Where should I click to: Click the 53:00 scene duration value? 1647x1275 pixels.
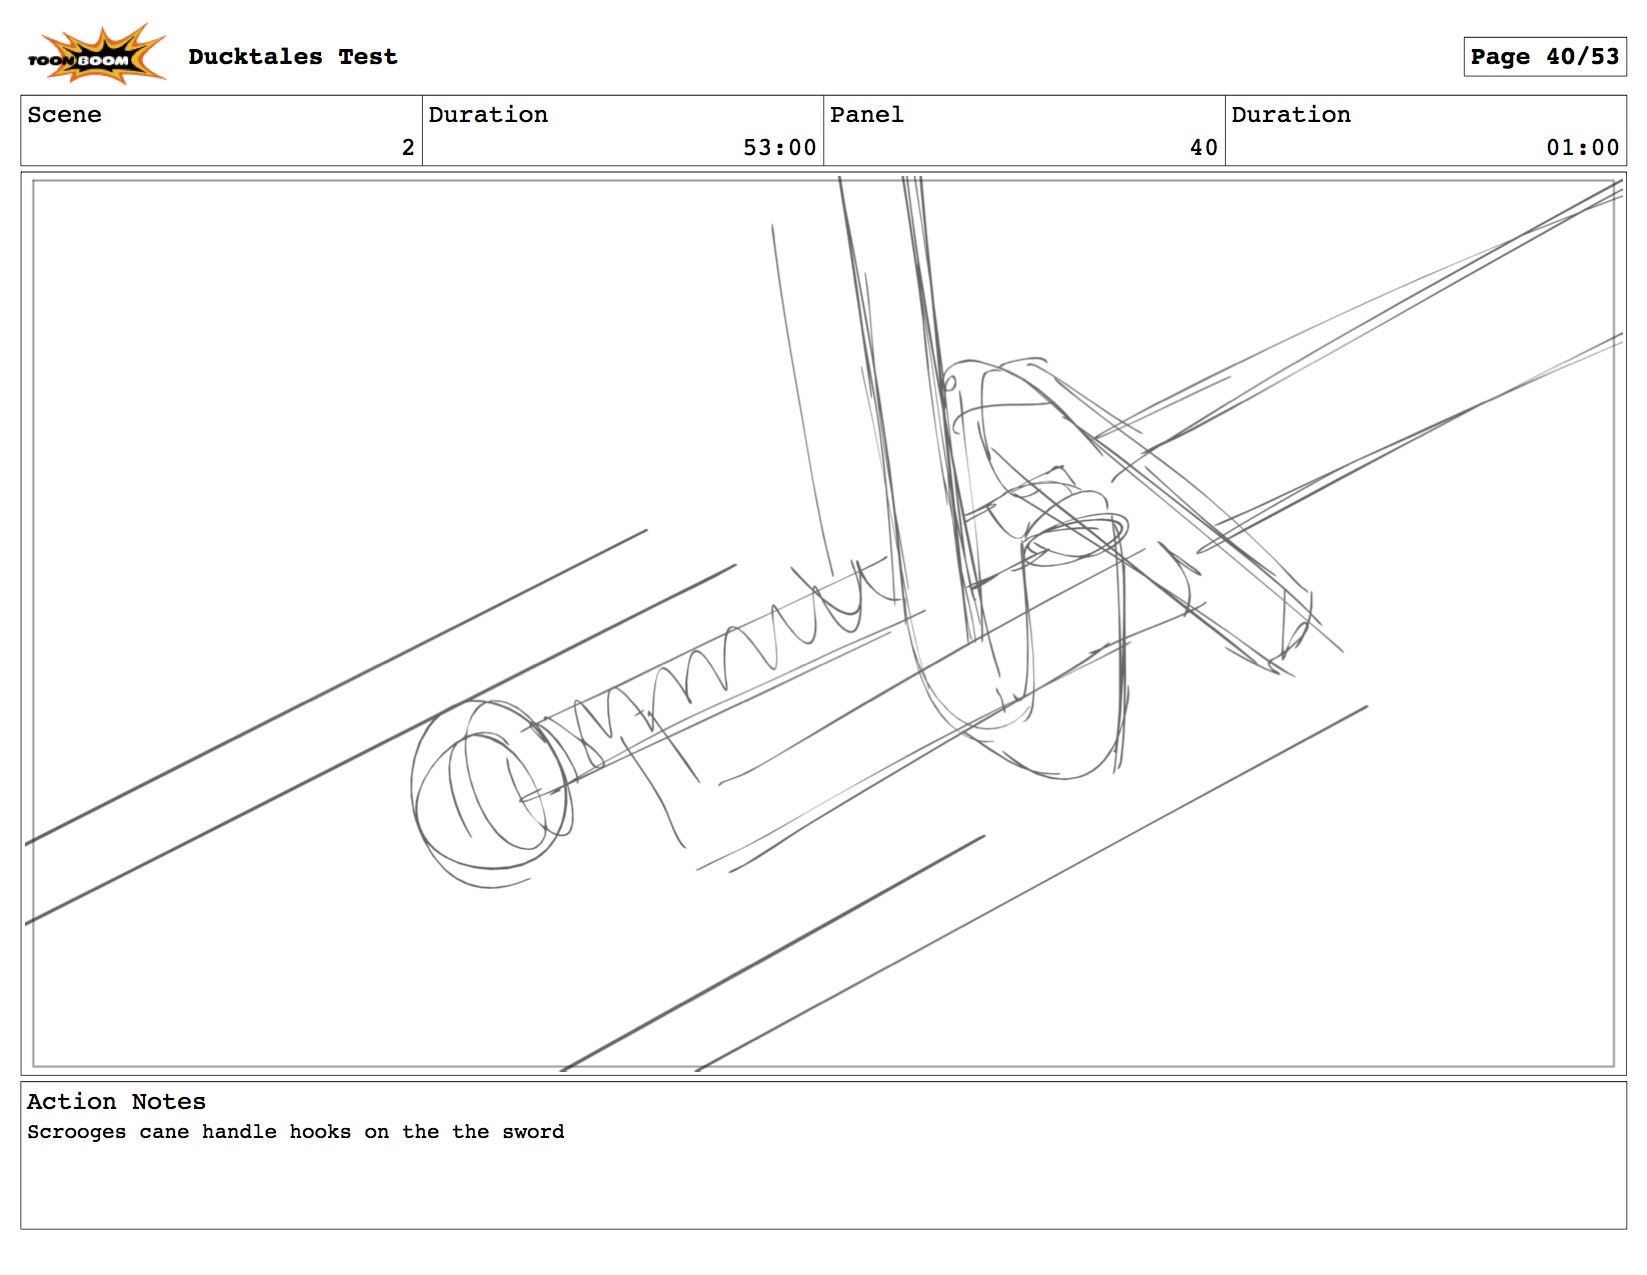pos(779,148)
